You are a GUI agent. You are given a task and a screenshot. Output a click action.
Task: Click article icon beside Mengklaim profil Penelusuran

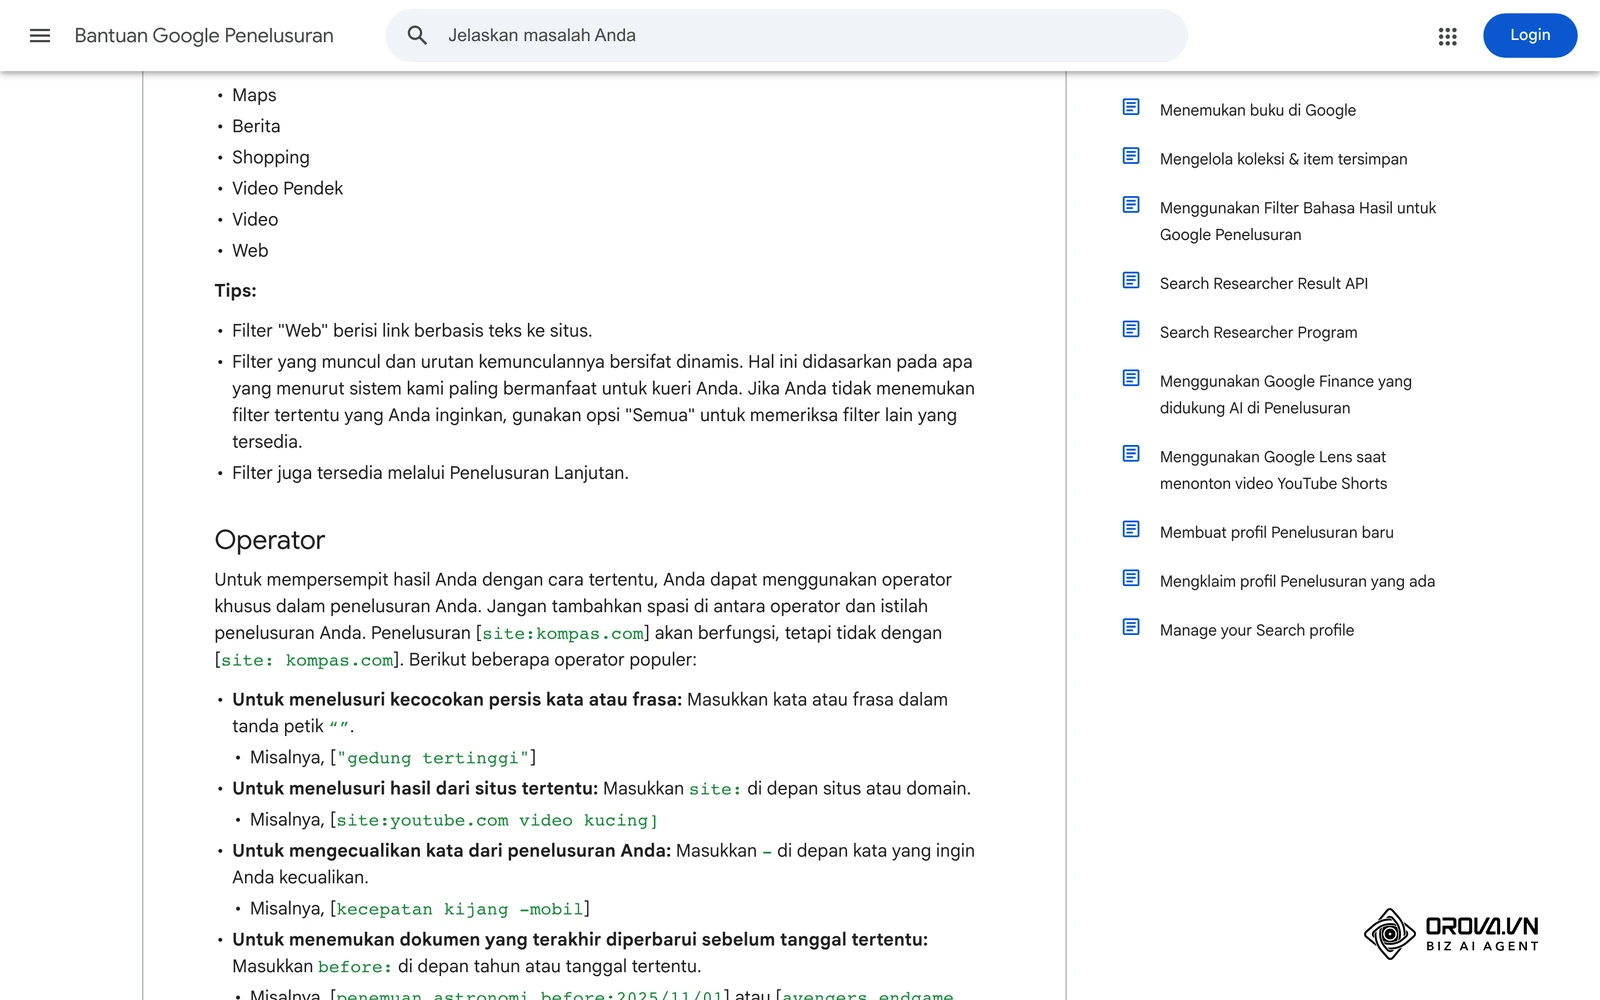(1131, 579)
